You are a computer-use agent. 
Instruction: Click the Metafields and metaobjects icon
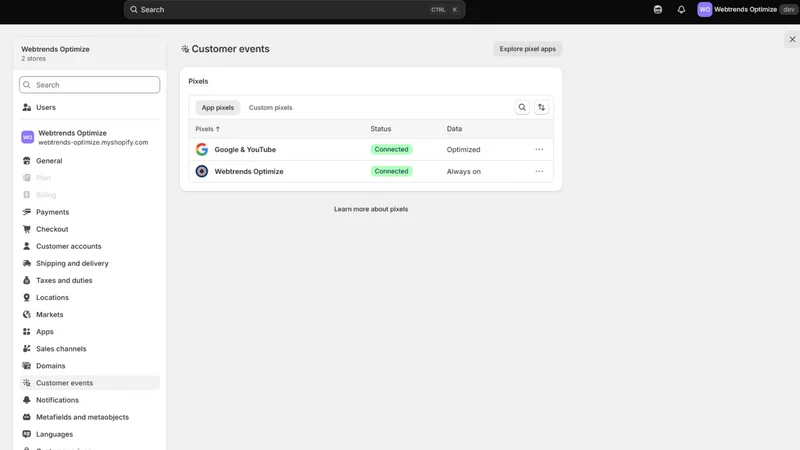[x=27, y=417]
